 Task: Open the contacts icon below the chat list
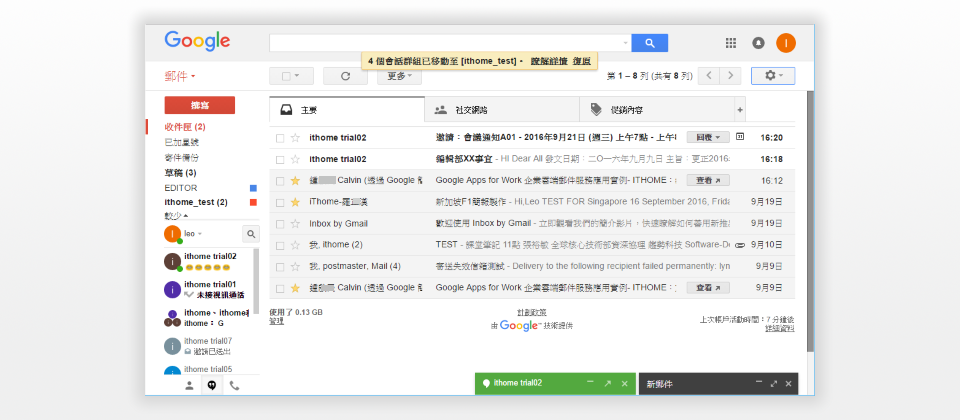[189, 386]
